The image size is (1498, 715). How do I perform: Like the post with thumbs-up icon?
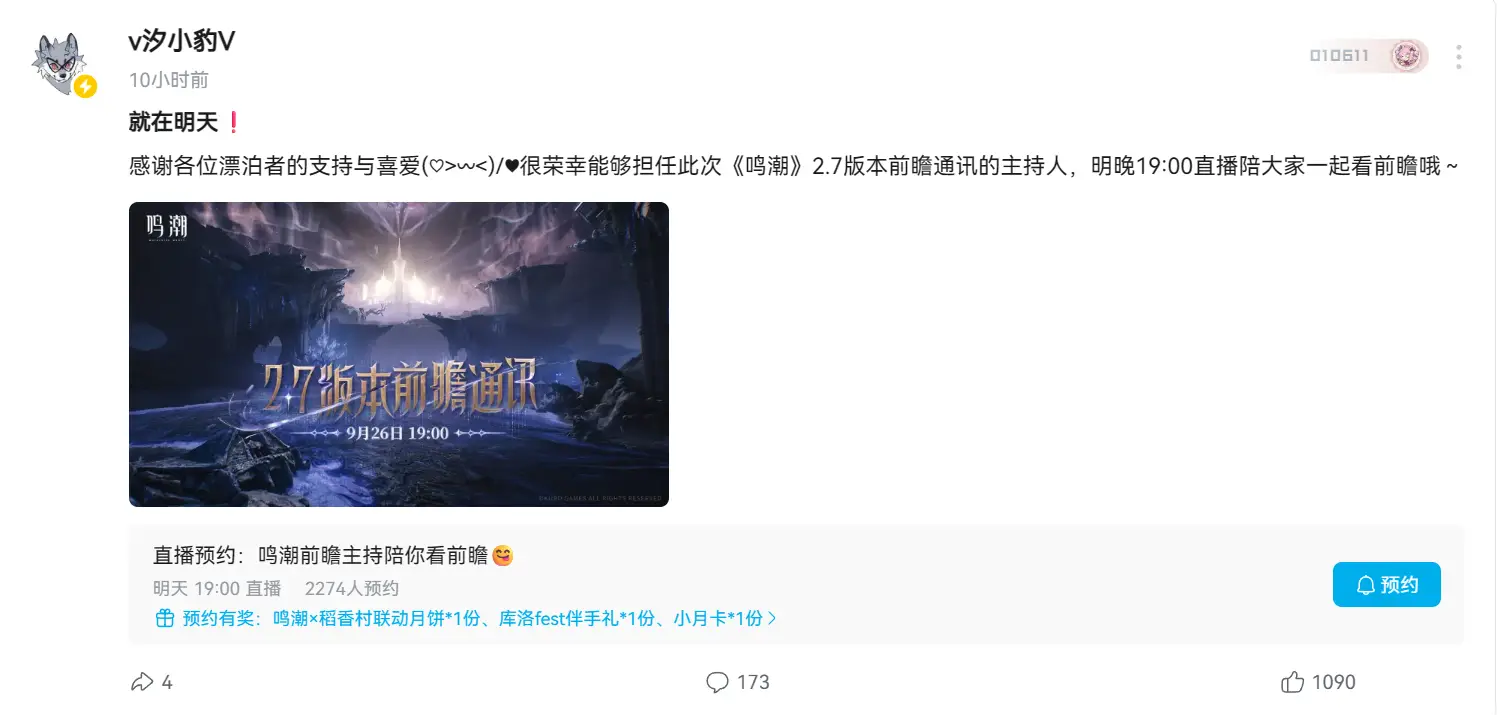pos(1292,682)
